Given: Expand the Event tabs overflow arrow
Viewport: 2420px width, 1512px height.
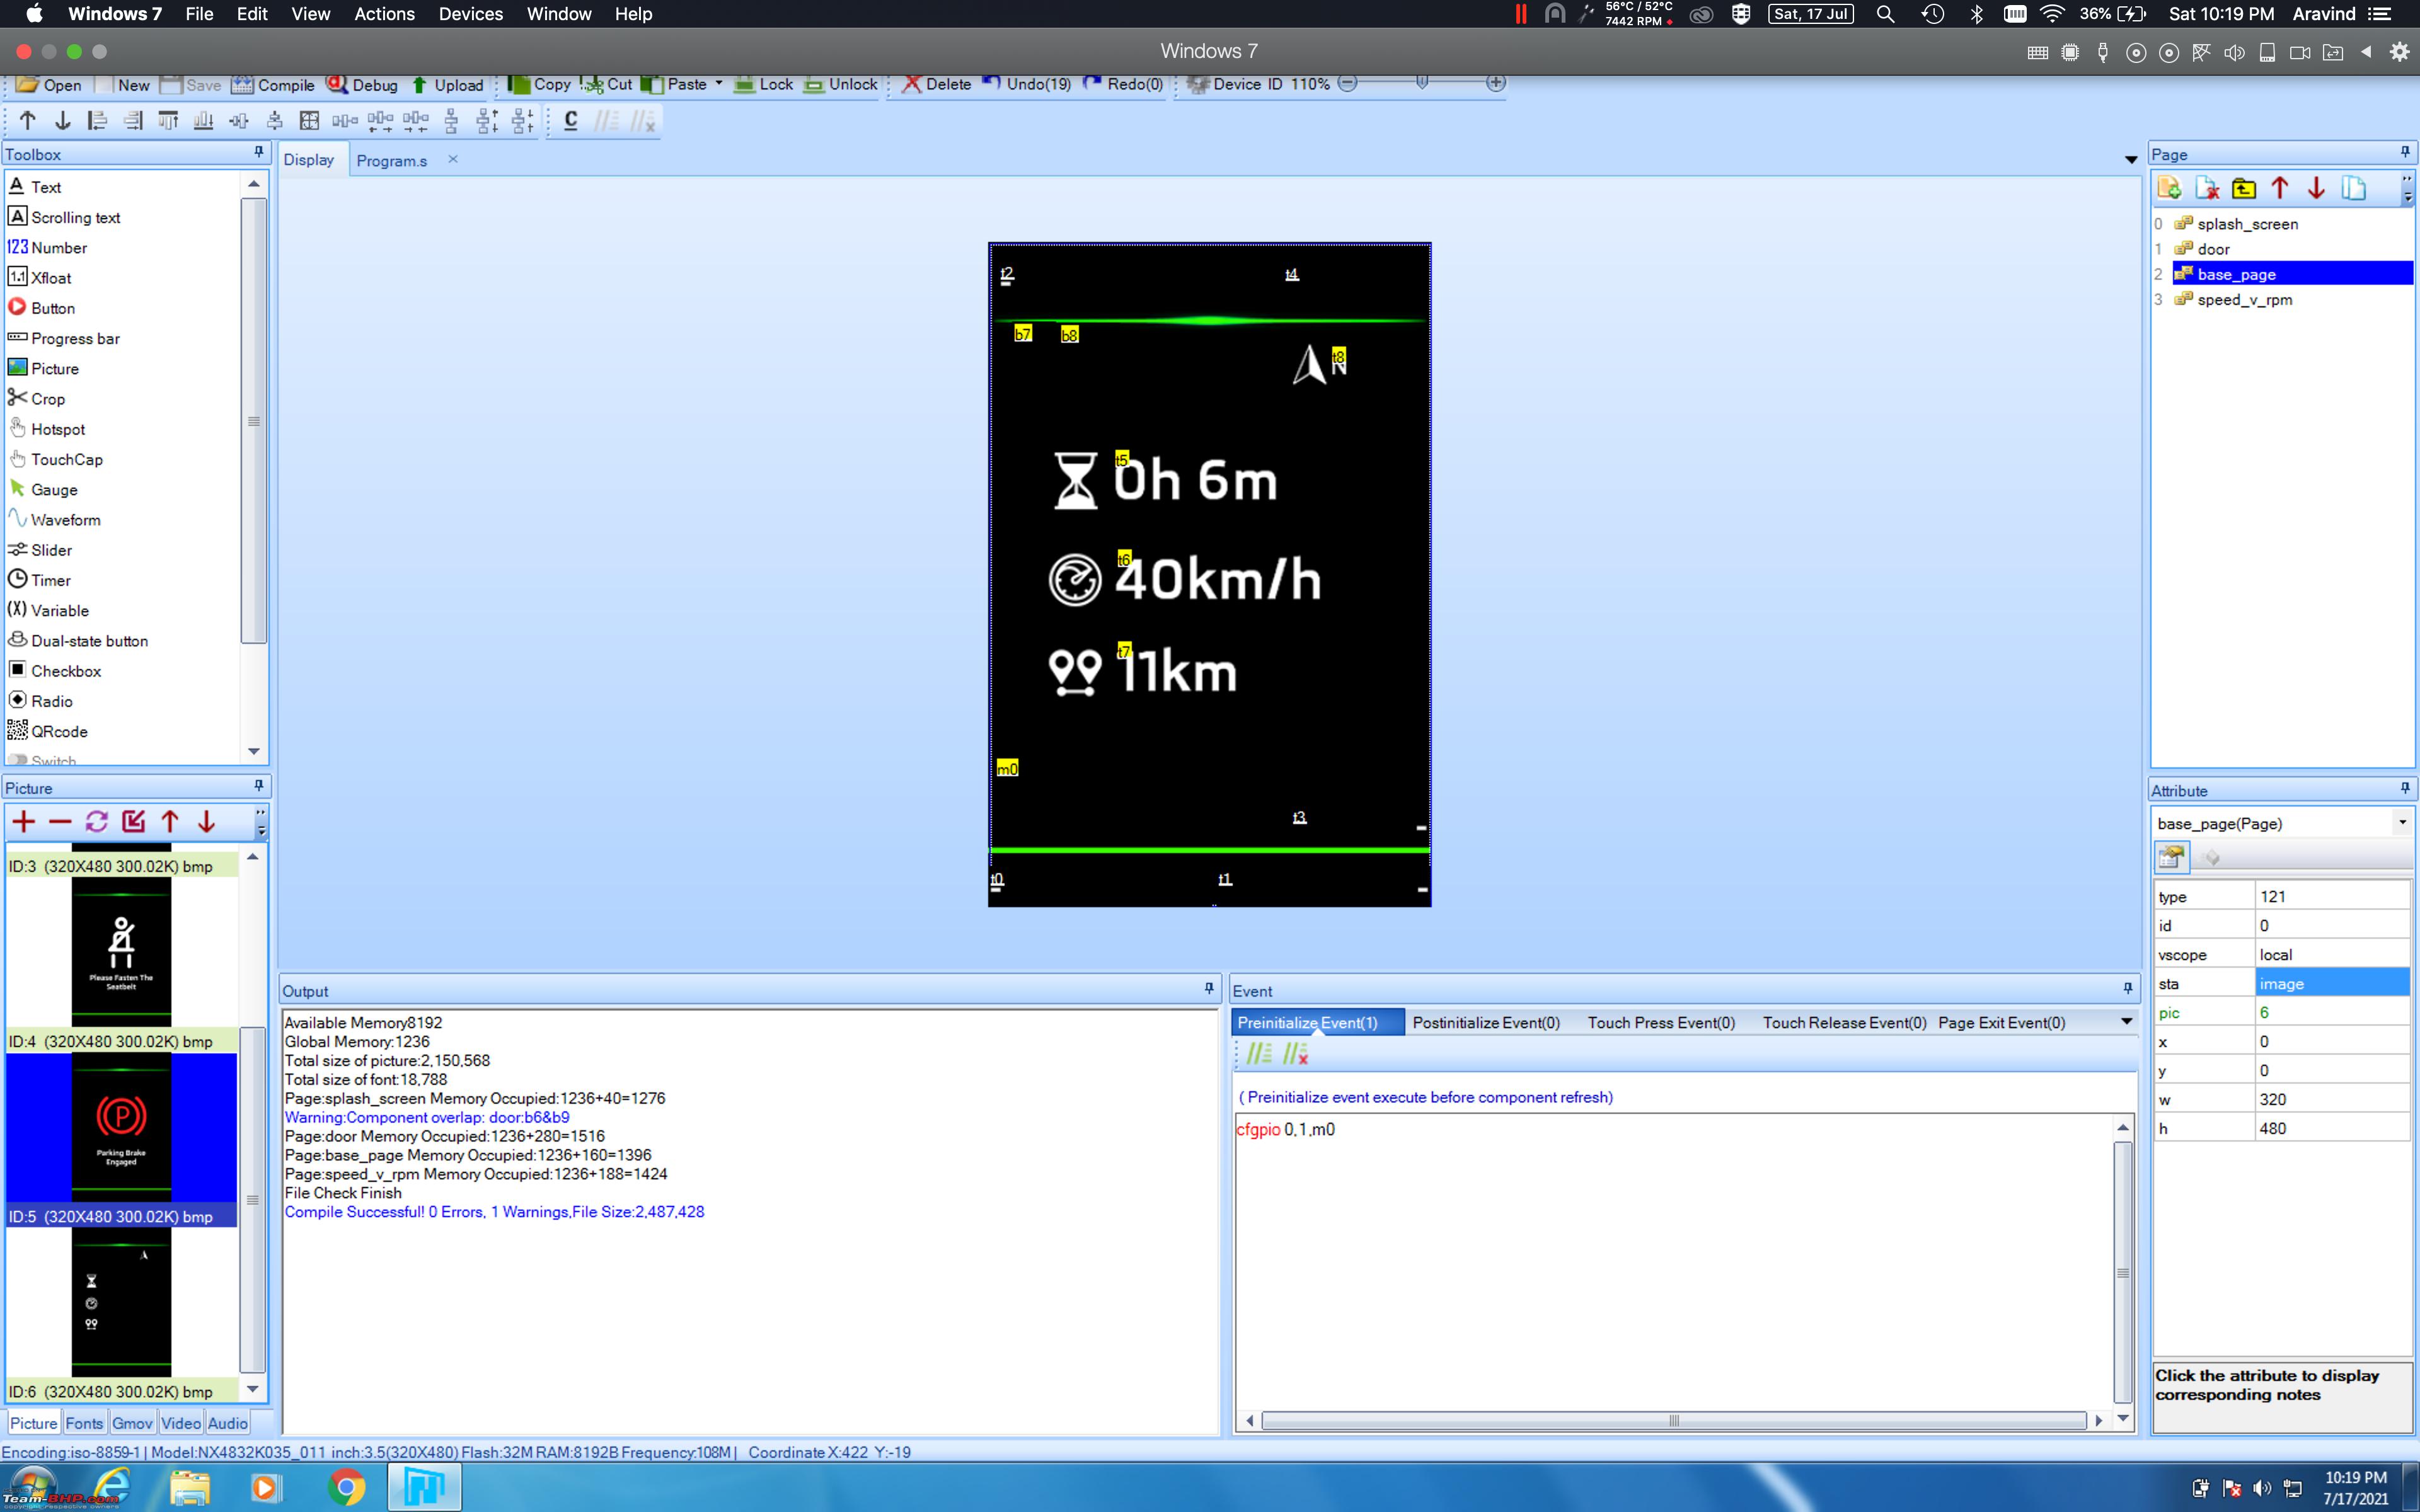Looking at the screenshot, I should tap(2127, 1022).
